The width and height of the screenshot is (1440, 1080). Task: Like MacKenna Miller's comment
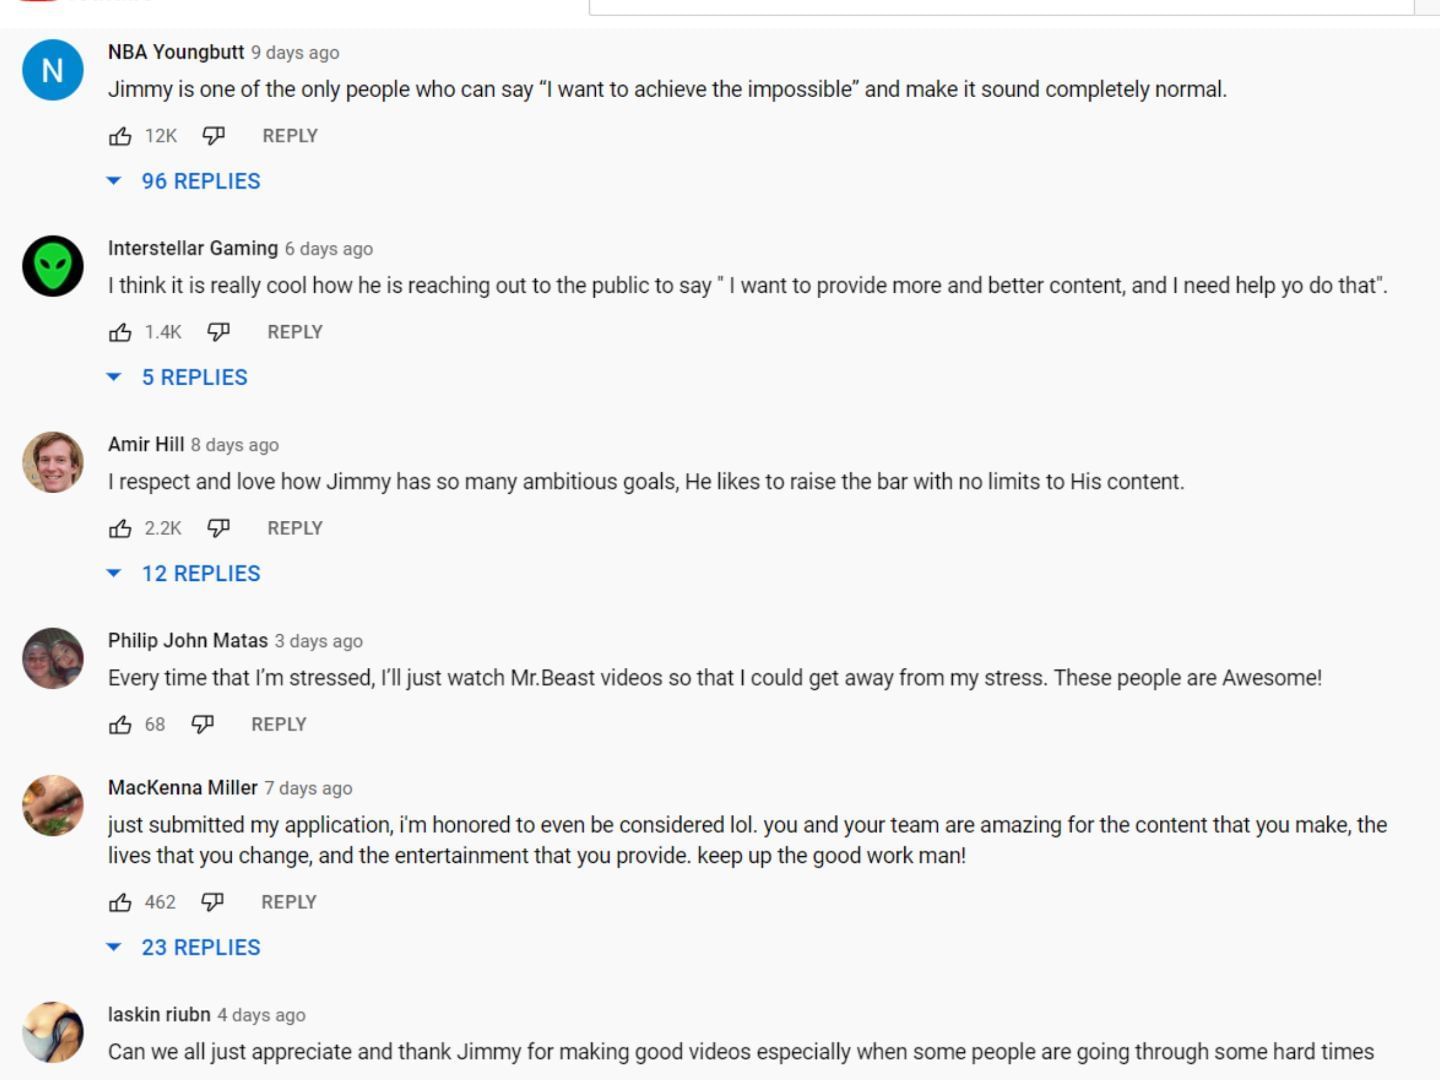click(x=120, y=901)
